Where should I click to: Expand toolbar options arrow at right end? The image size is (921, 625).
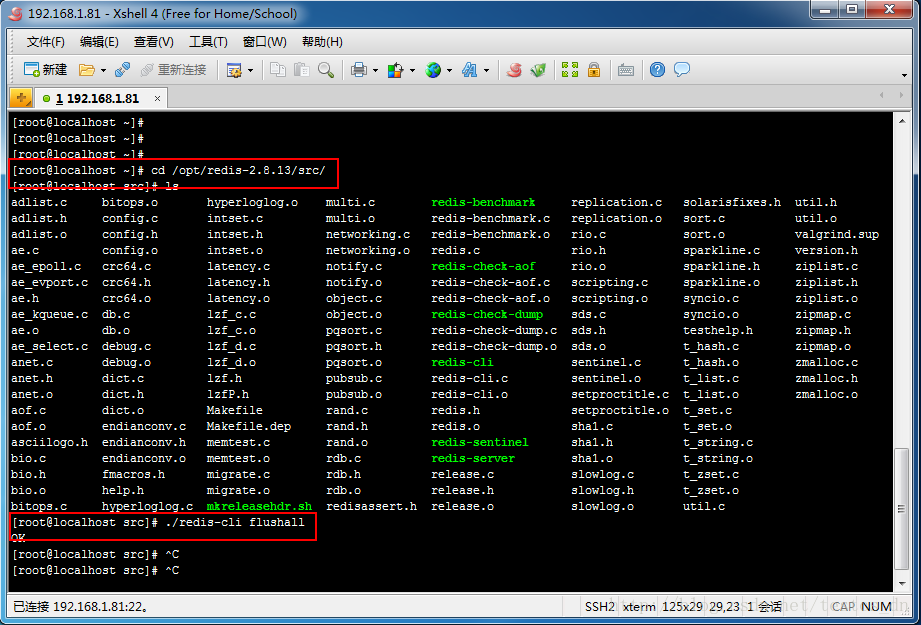904,75
